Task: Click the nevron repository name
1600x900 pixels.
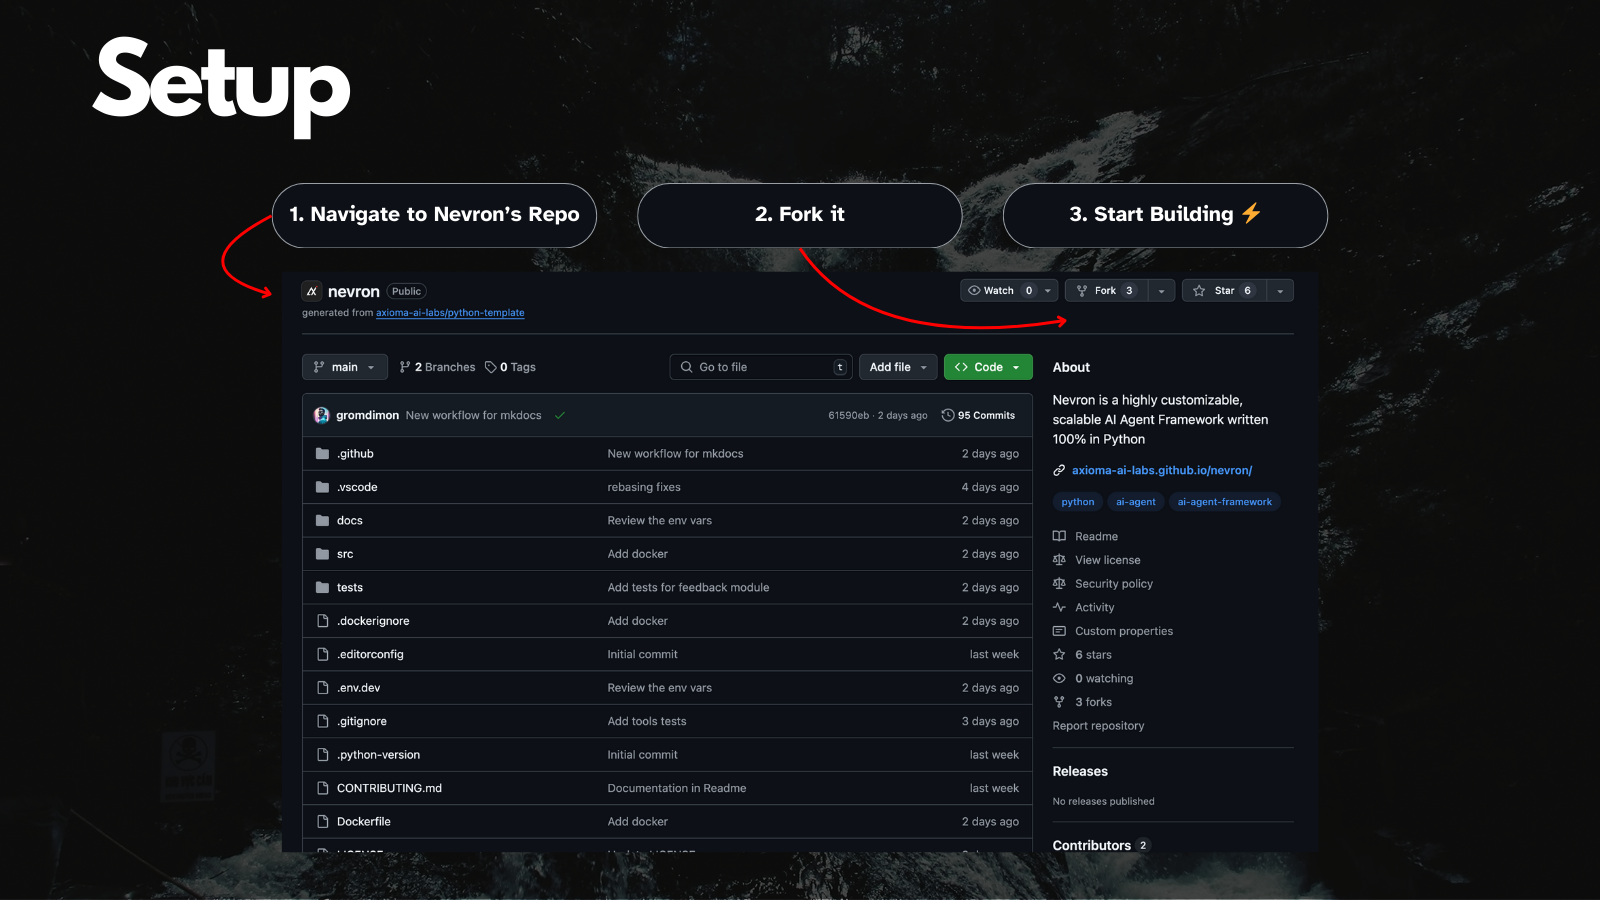Action: 354,292
